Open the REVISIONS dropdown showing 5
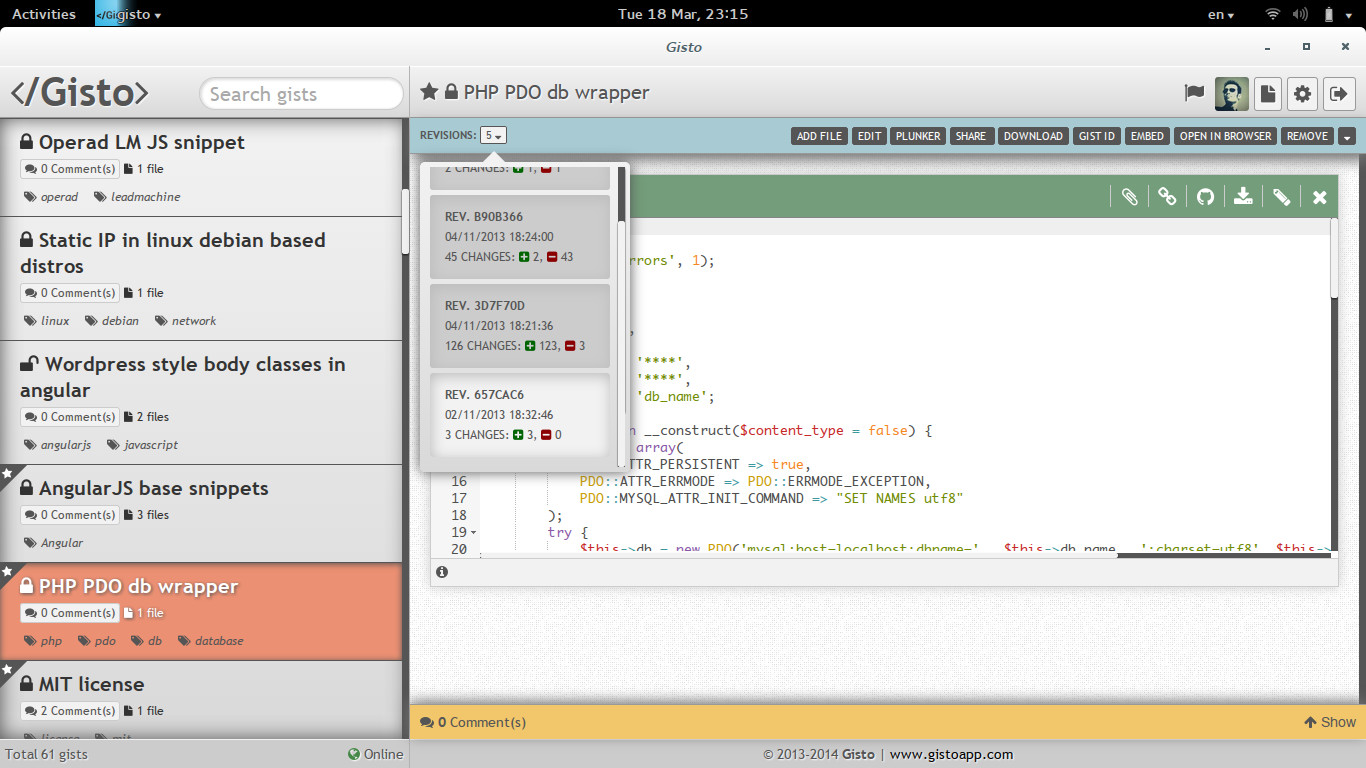 click(493, 135)
